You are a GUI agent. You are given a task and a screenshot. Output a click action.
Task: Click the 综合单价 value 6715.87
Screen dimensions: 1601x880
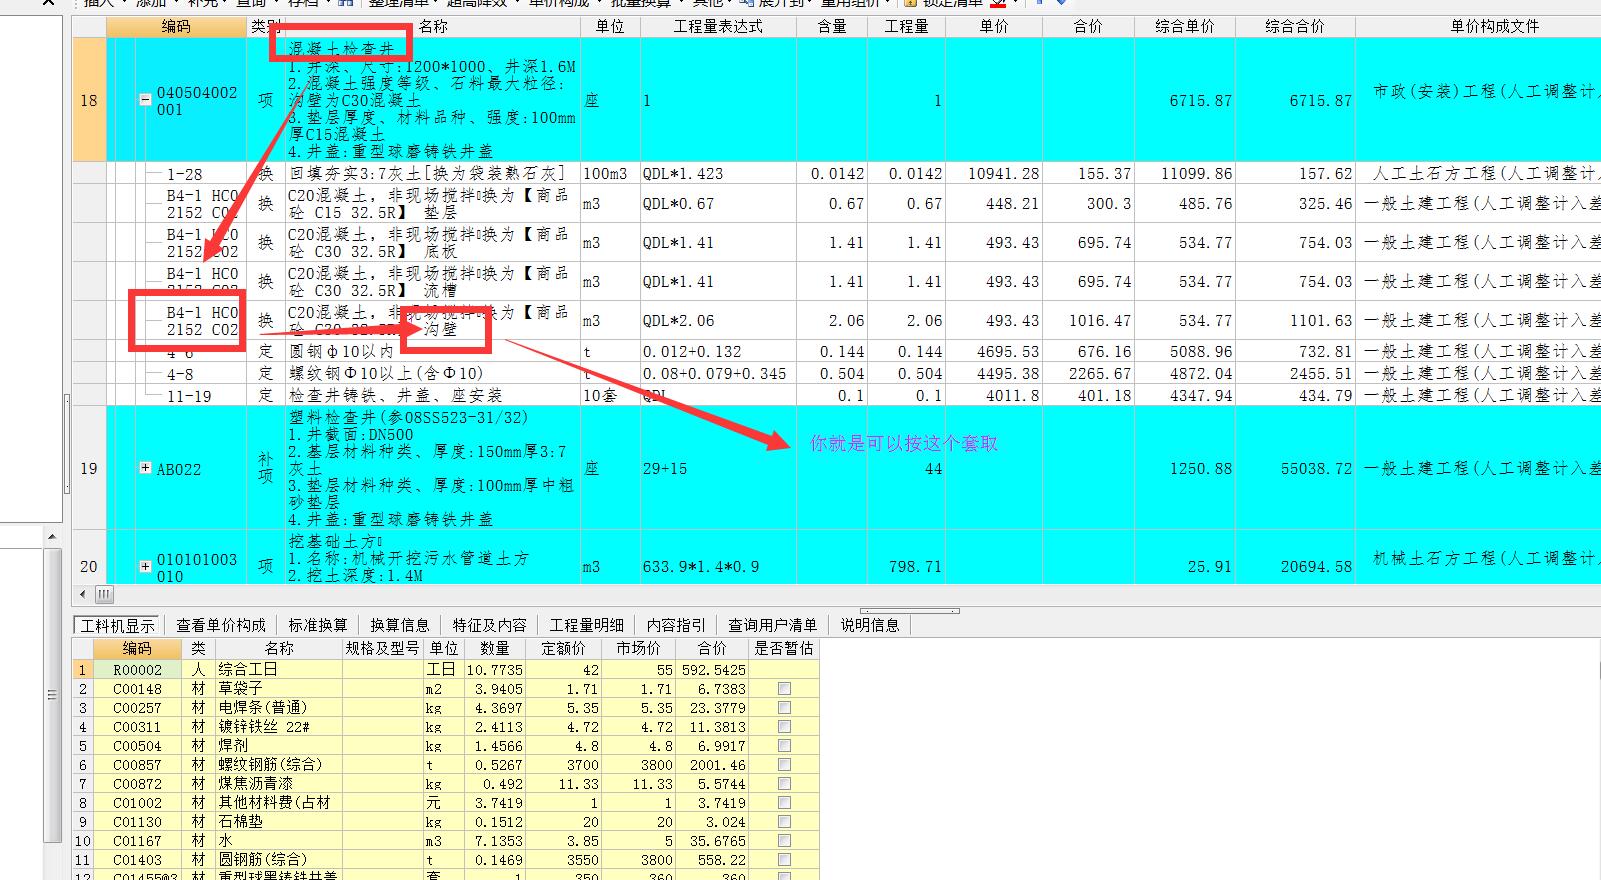pyautogui.click(x=1200, y=101)
